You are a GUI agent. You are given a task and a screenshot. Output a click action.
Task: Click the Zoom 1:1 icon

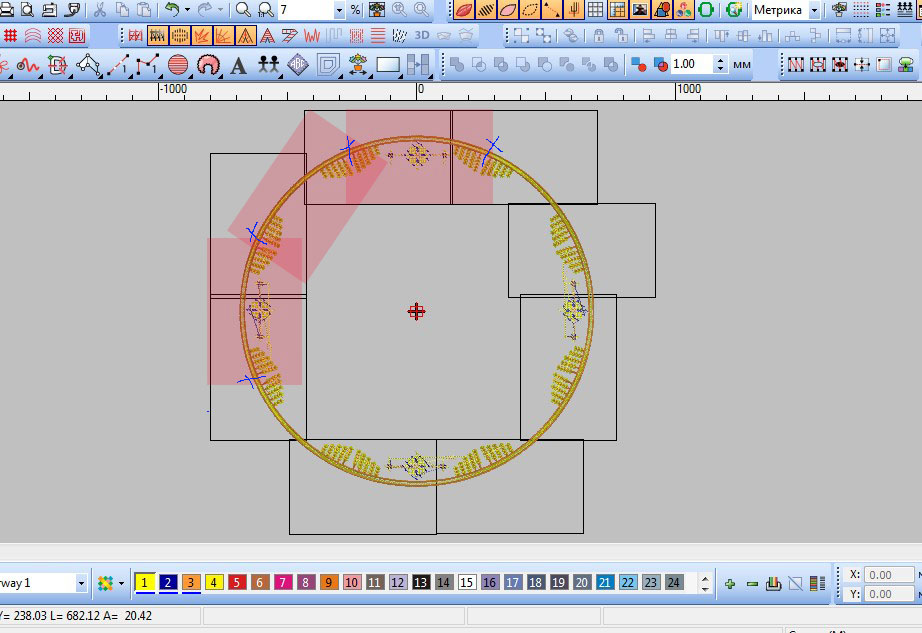(266, 9)
